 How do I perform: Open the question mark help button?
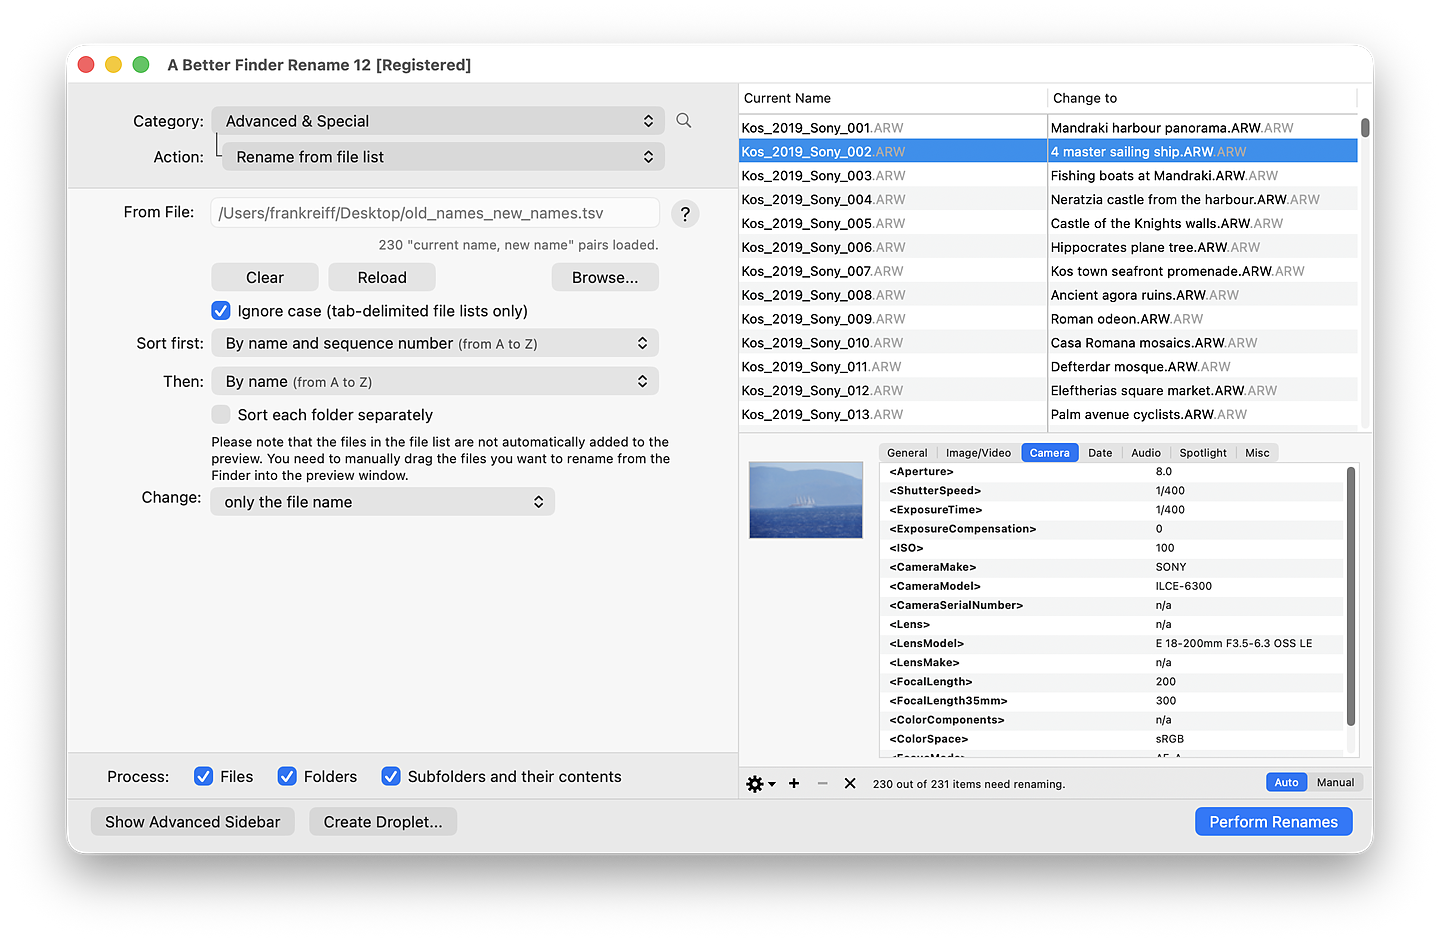pos(685,213)
